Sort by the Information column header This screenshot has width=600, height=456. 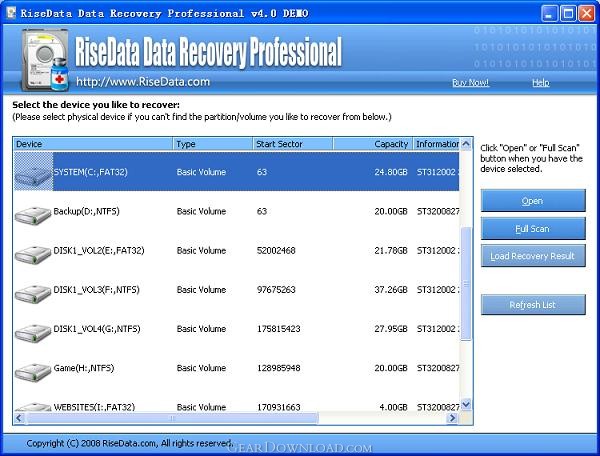436,144
